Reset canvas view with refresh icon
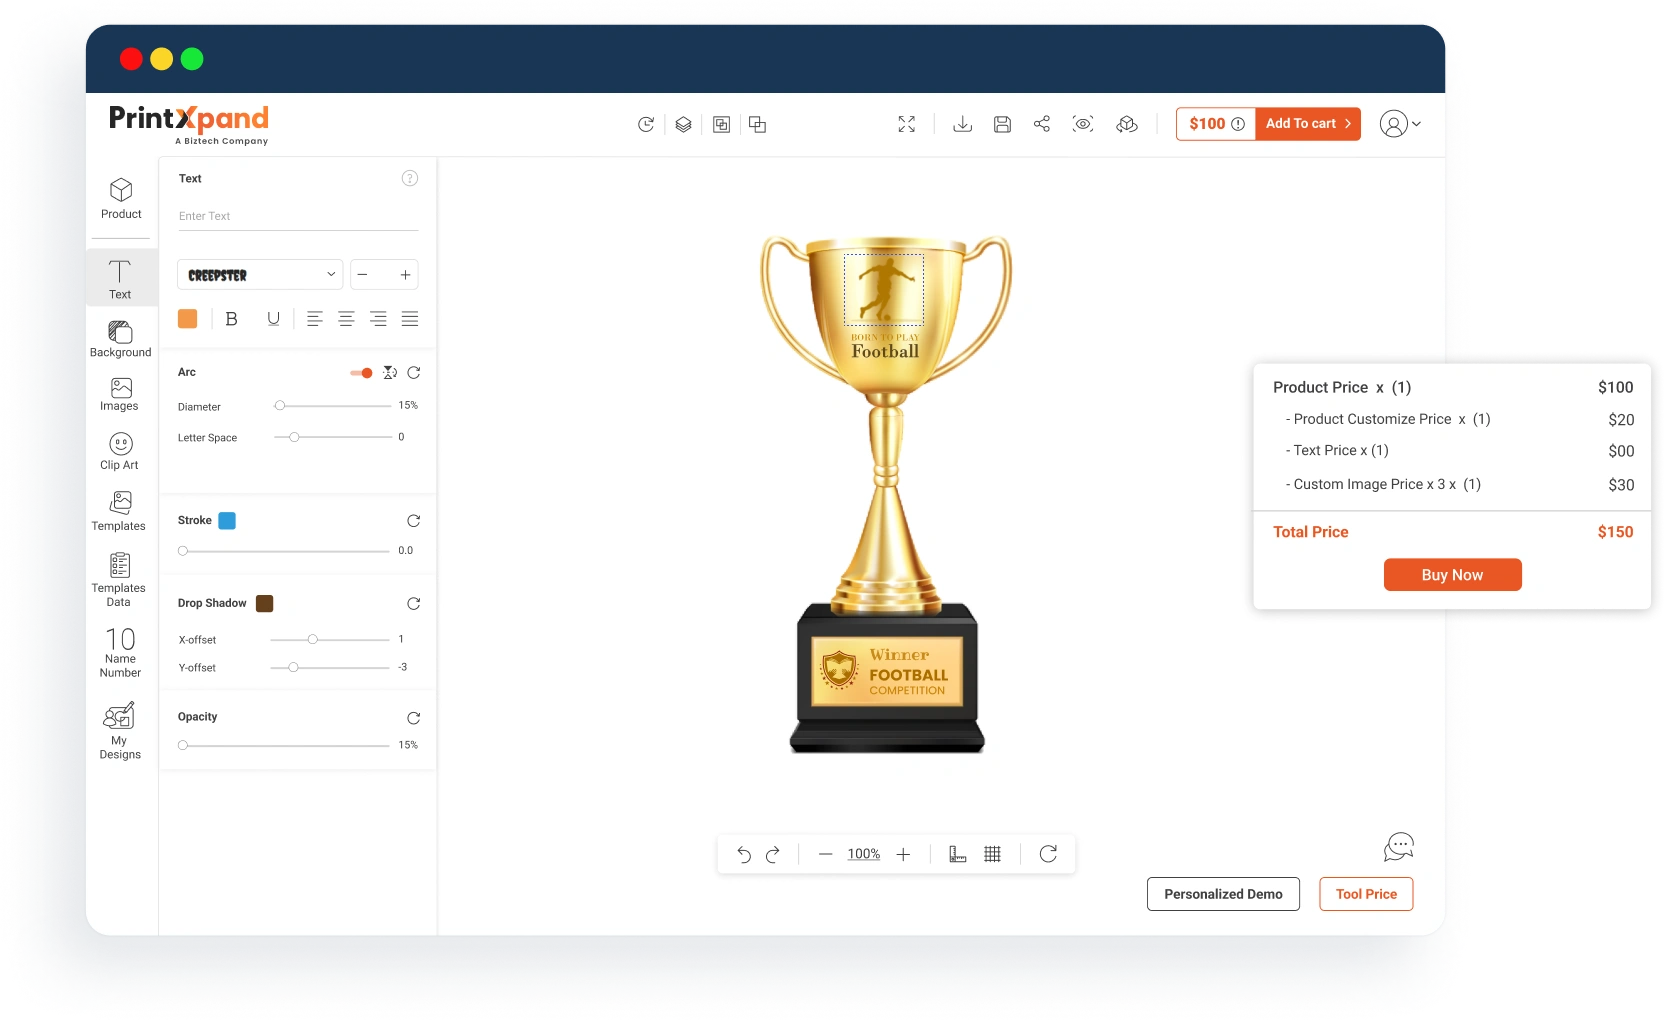This screenshot has height=1021, width=1665. [1048, 854]
